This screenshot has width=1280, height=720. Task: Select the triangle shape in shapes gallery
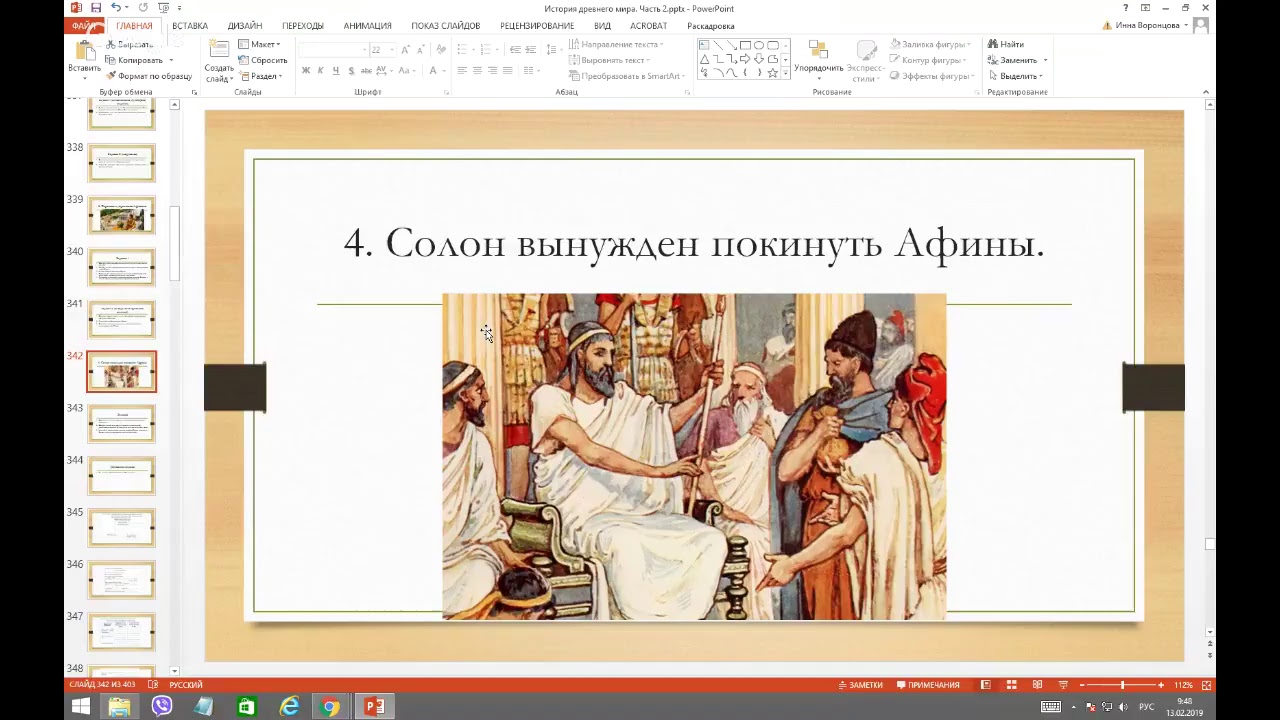pyautogui.click(x=704, y=59)
